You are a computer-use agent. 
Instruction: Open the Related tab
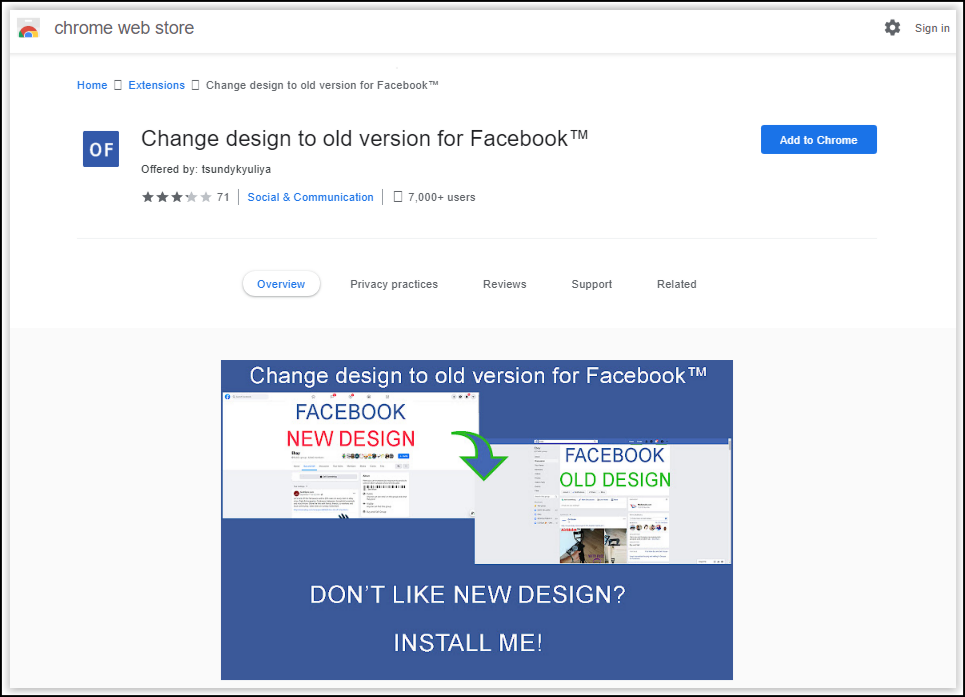[676, 284]
